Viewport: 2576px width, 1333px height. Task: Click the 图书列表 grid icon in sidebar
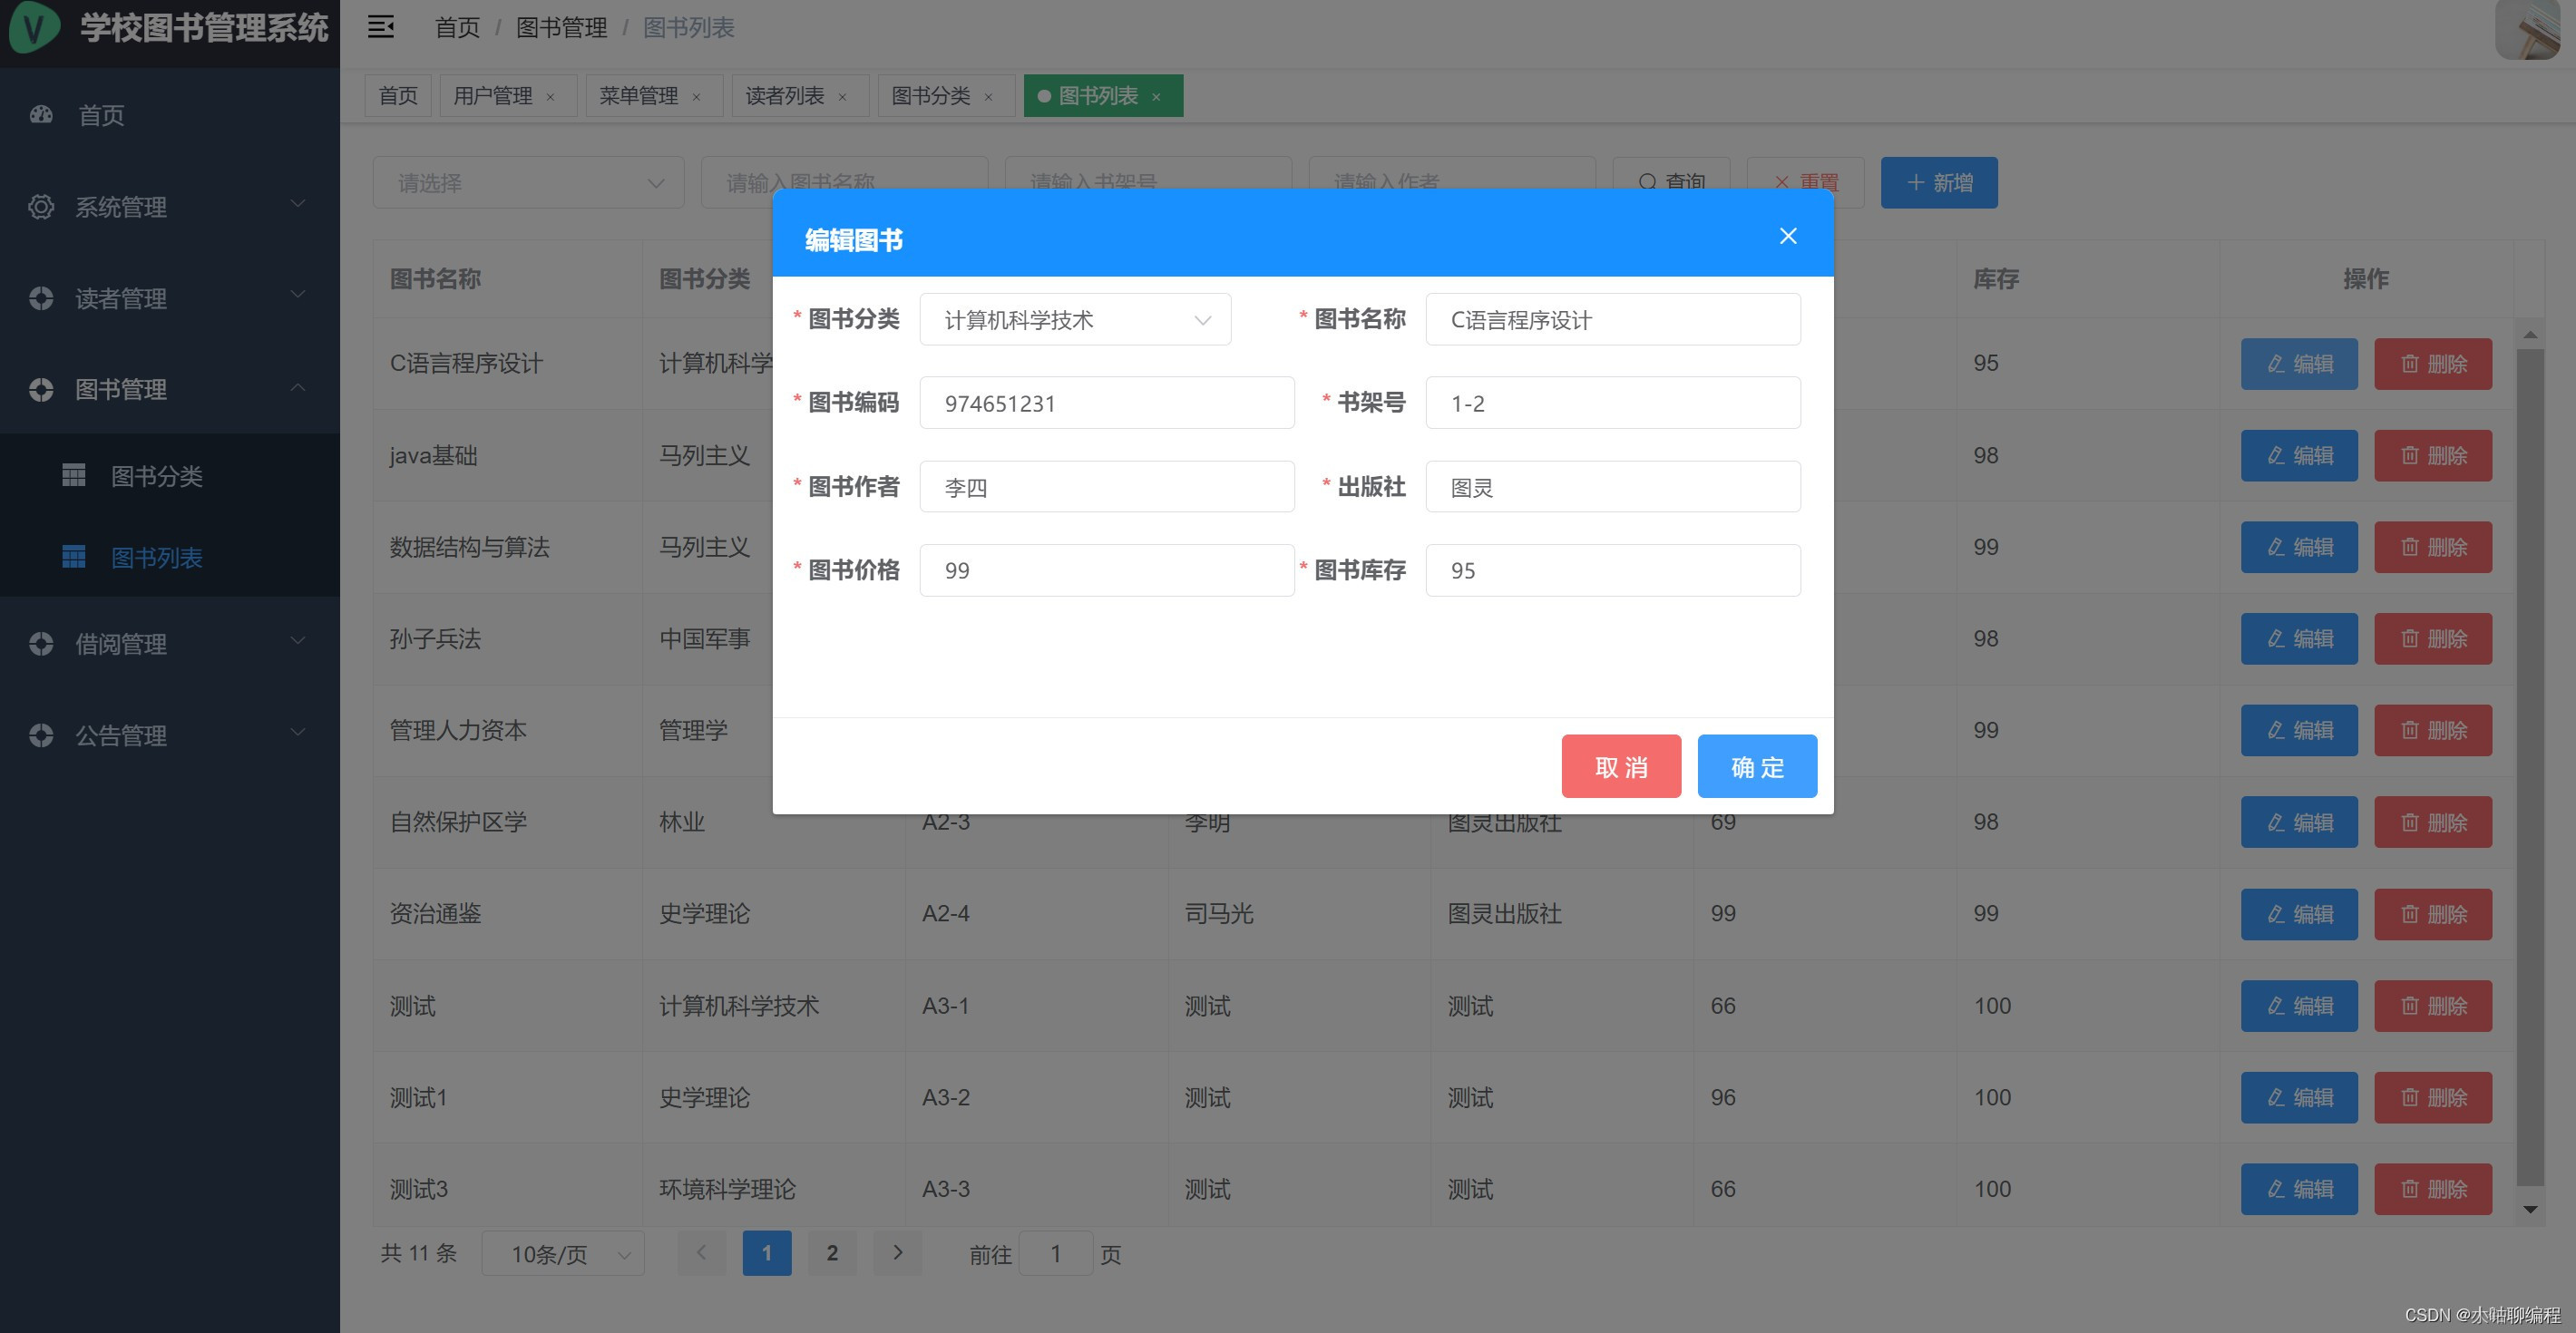74,556
